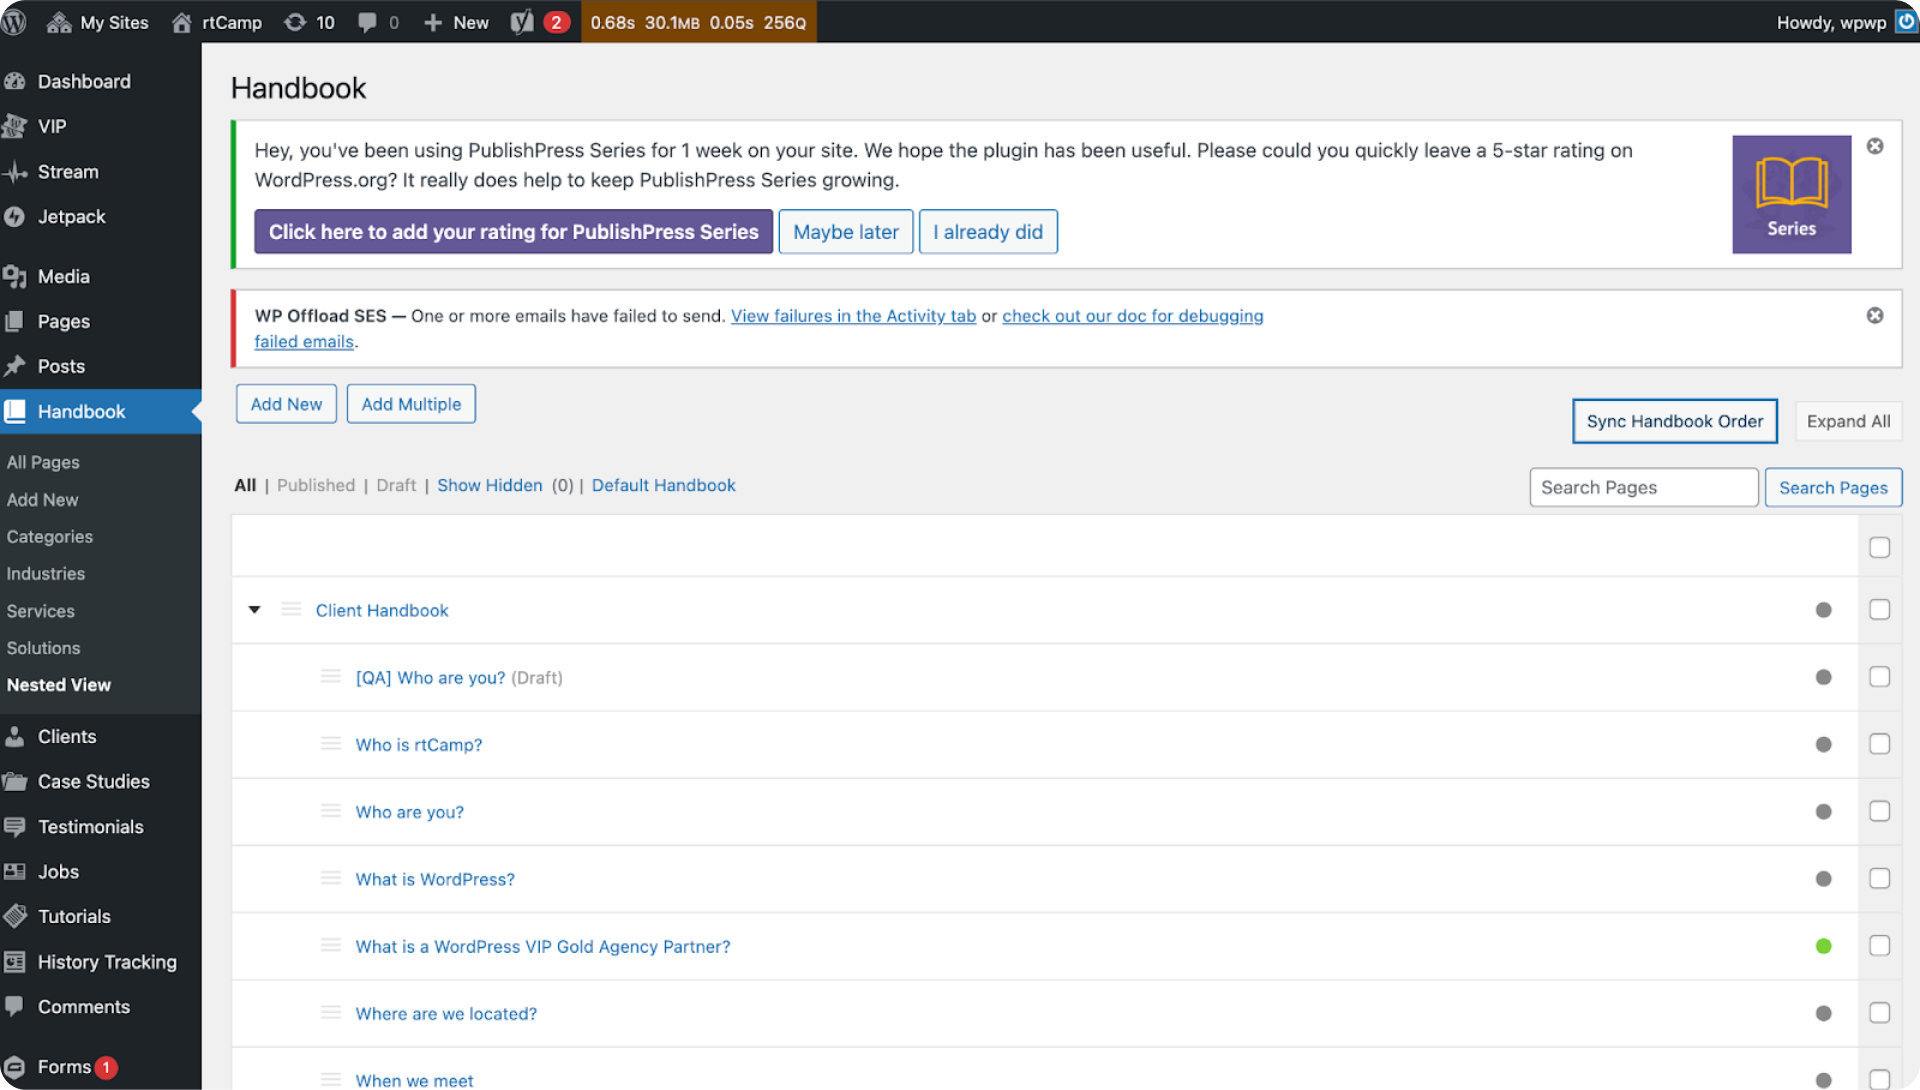Viewport: 1920px width, 1090px height.
Task: Collapse the Client Handbook tree
Action: coord(255,609)
